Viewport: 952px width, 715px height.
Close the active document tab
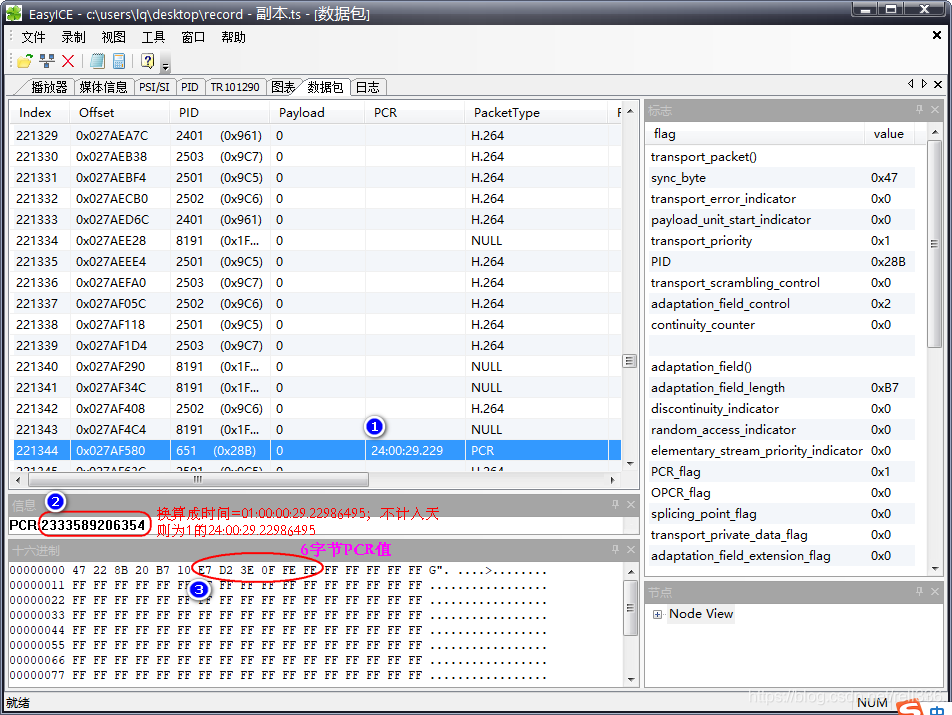pyautogui.click(x=938, y=84)
